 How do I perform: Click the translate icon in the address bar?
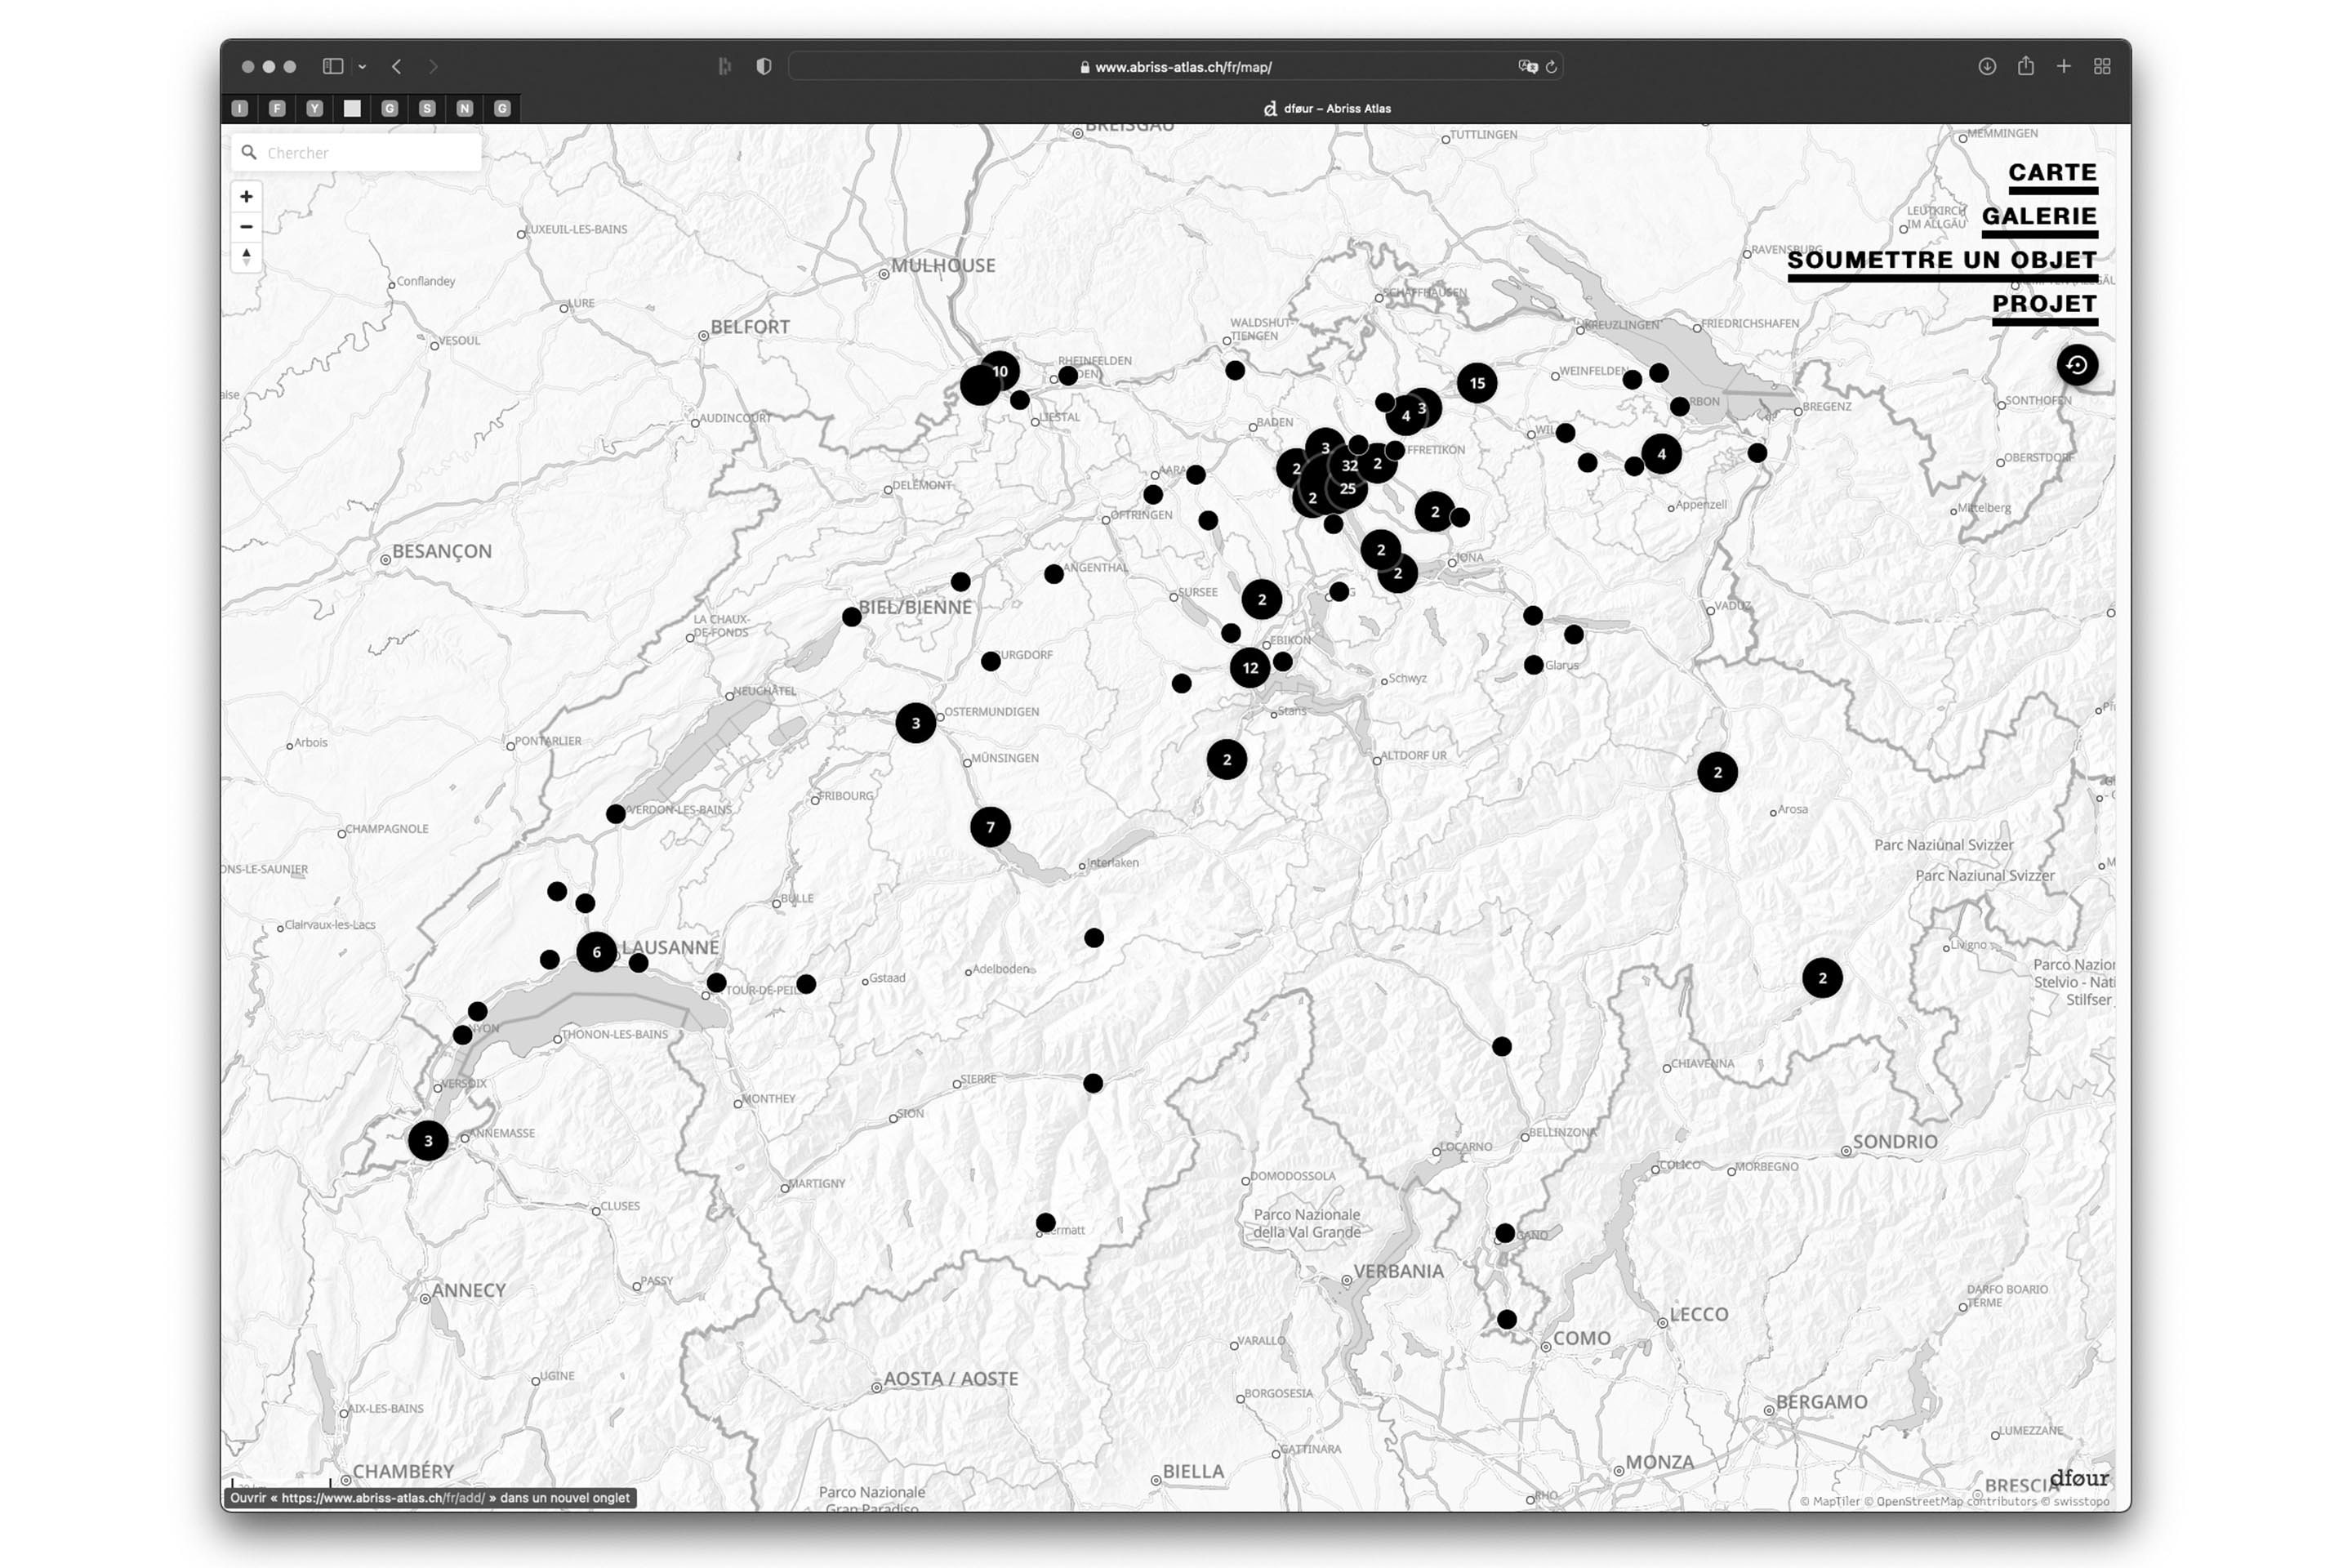point(1526,66)
